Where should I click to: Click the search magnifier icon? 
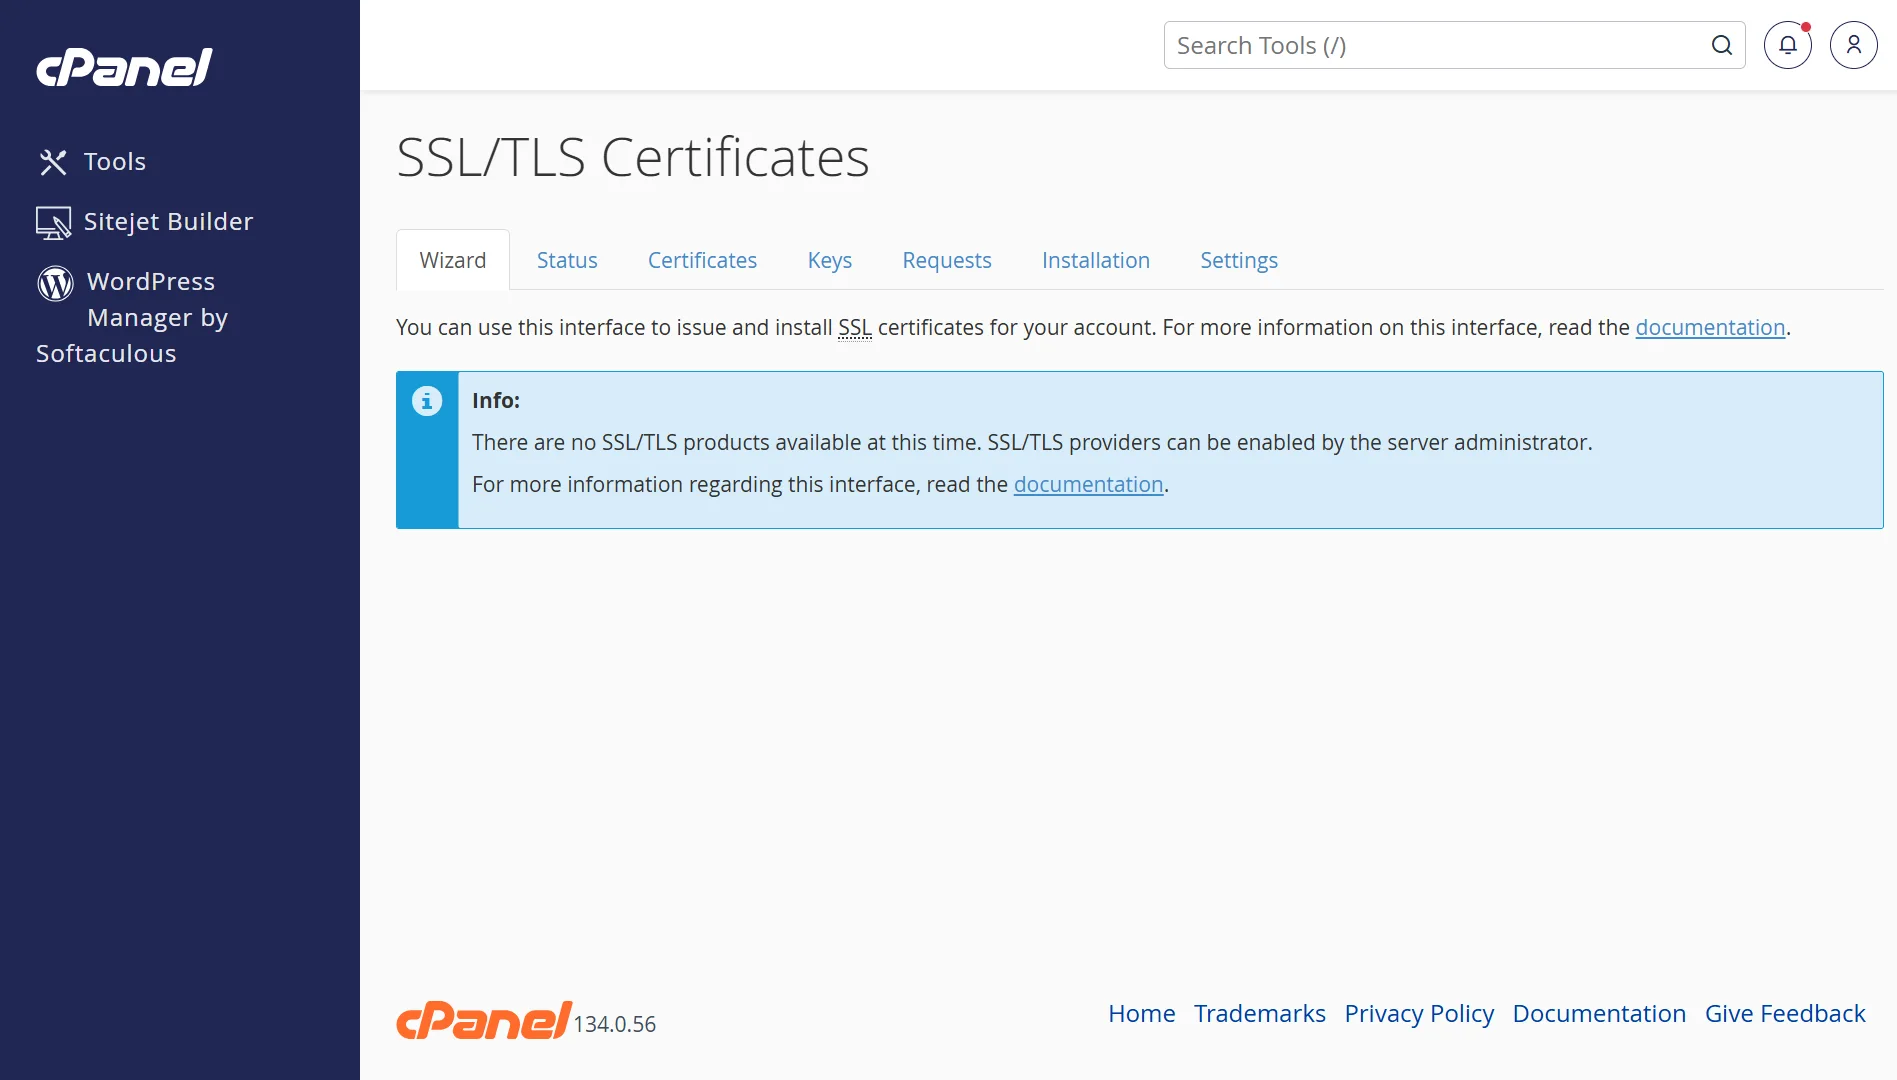(x=1721, y=45)
